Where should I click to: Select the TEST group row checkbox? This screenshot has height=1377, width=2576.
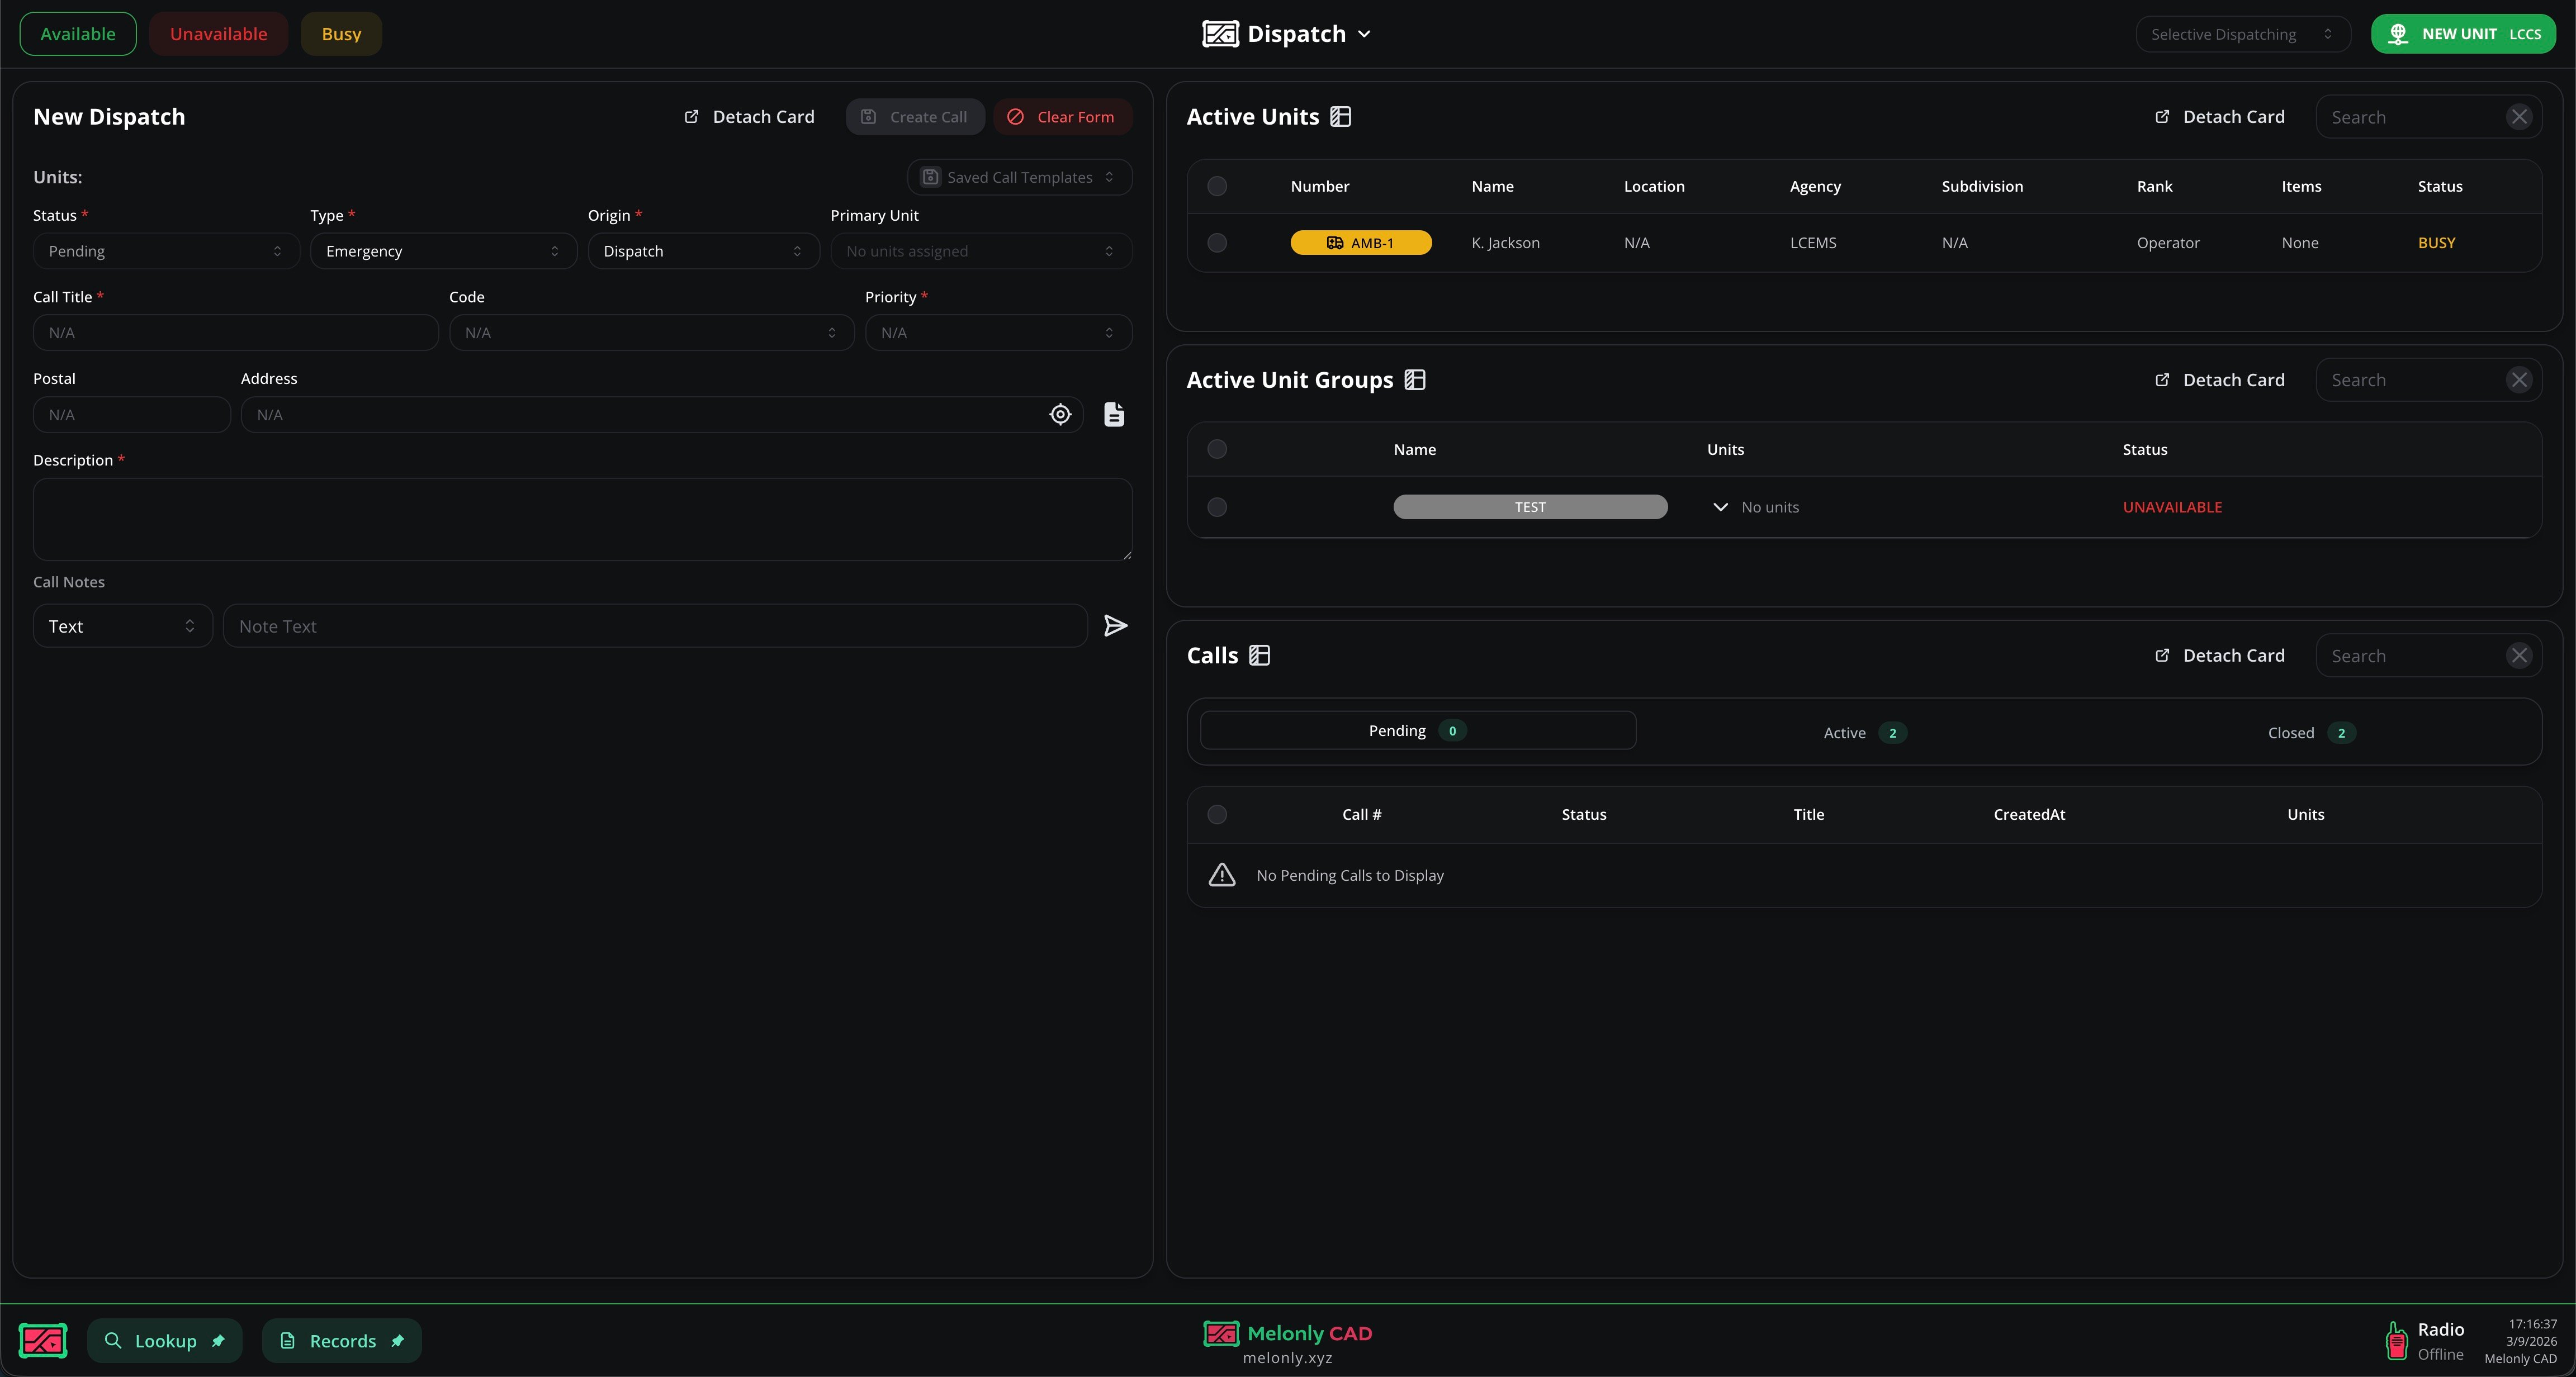pyautogui.click(x=1217, y=507)
